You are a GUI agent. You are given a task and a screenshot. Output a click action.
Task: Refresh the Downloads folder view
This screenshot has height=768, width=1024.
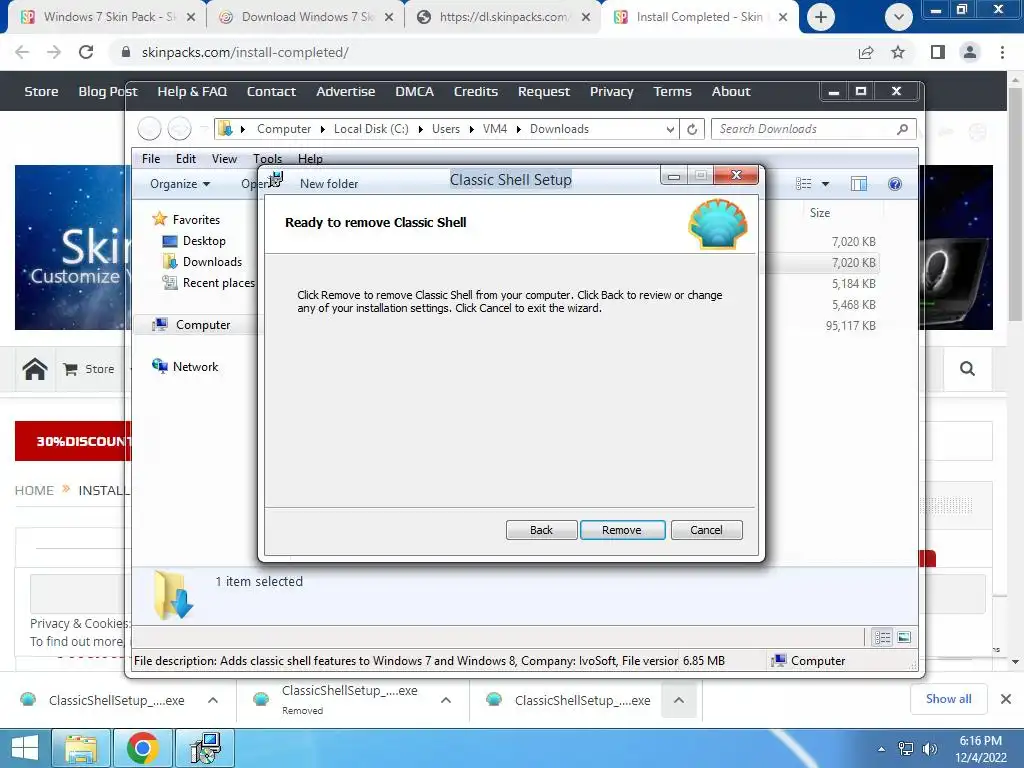pos(692,129)
